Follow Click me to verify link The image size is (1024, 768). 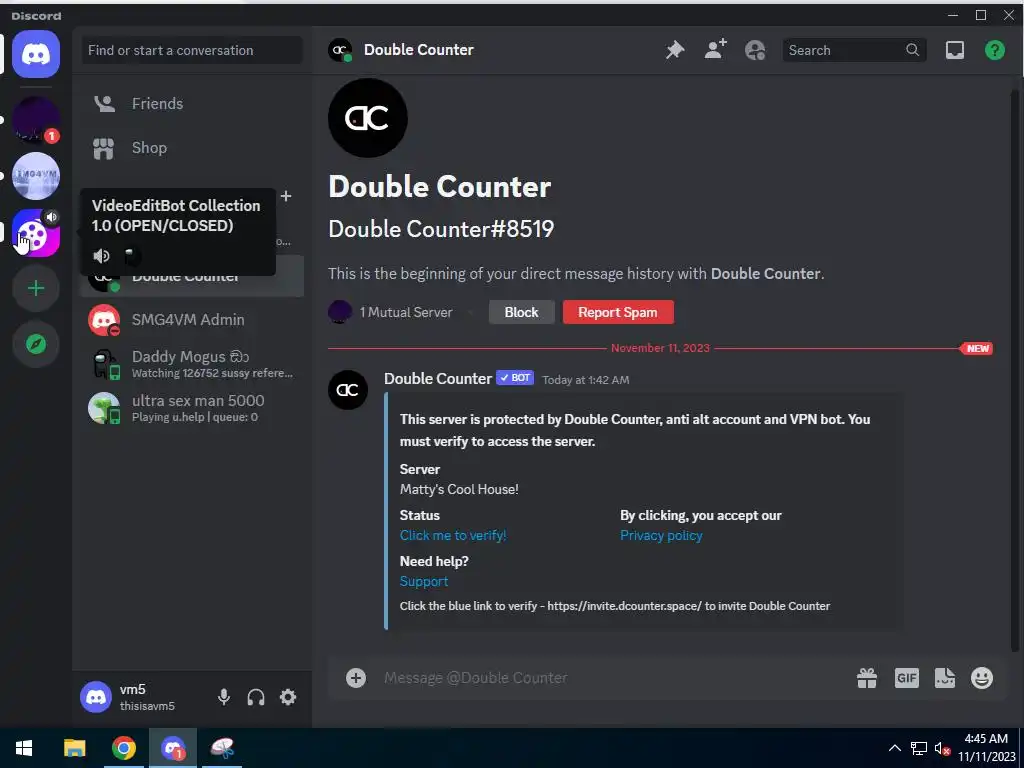coord(453,536)
